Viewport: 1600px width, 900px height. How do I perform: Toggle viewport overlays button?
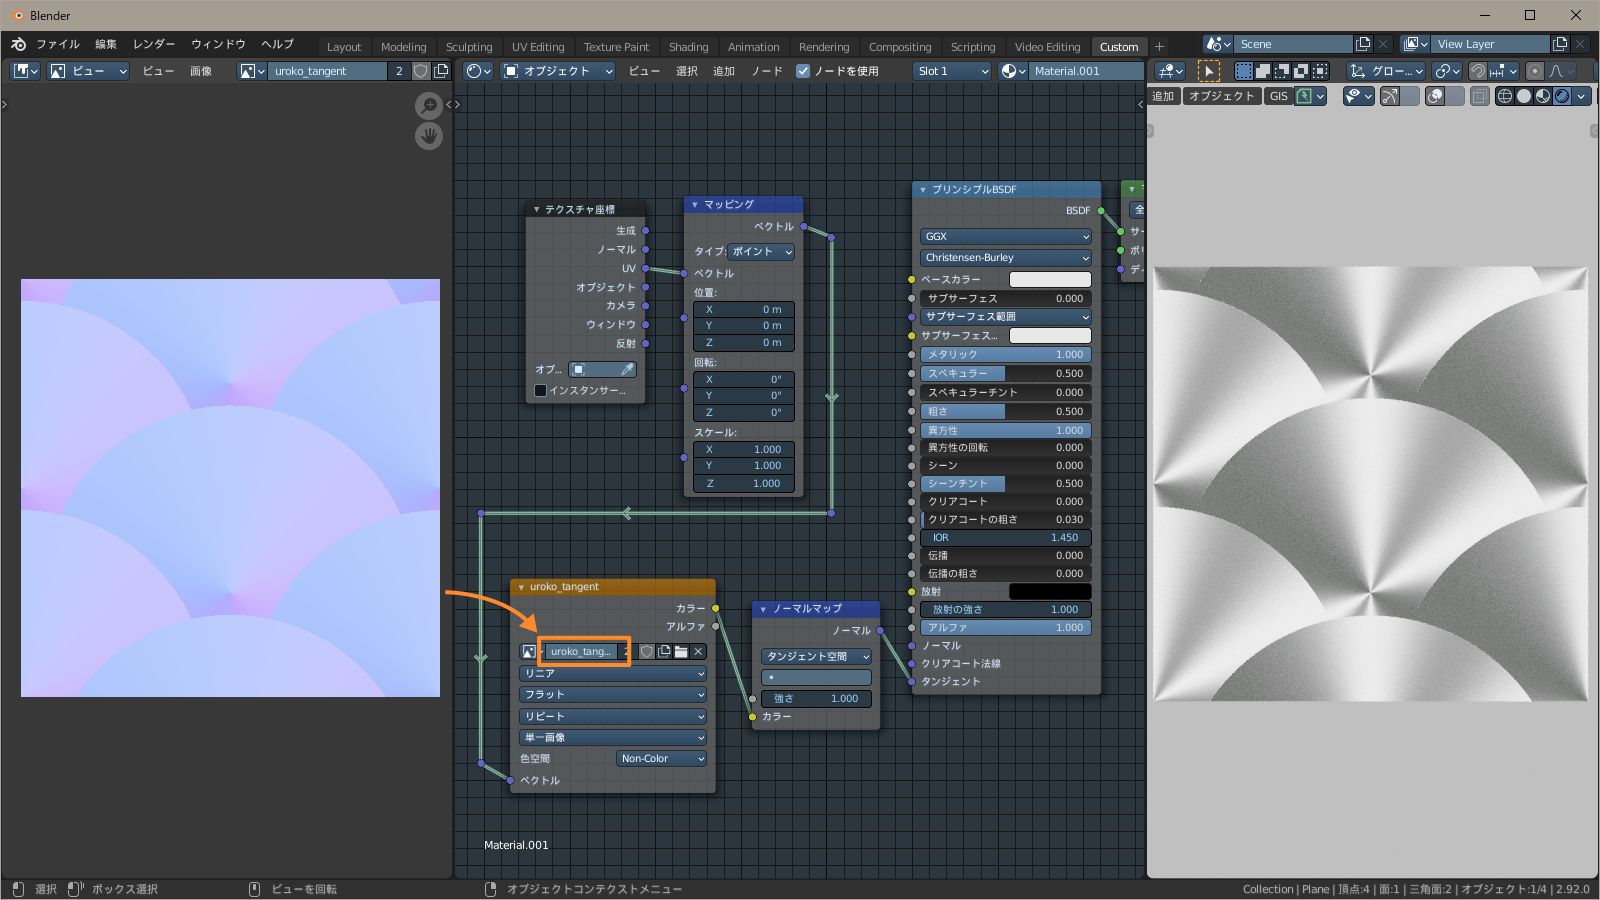tap(1435, 96)
